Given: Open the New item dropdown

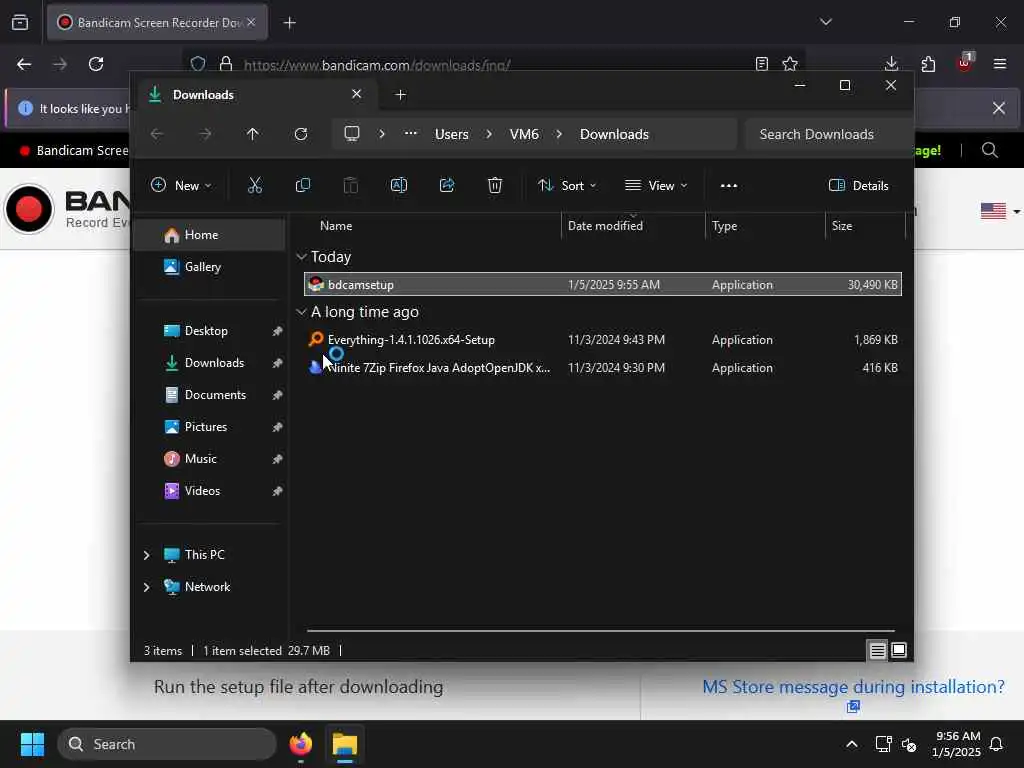Looking at the screenshot, I should pyautogui.click(x=181, y=186).
